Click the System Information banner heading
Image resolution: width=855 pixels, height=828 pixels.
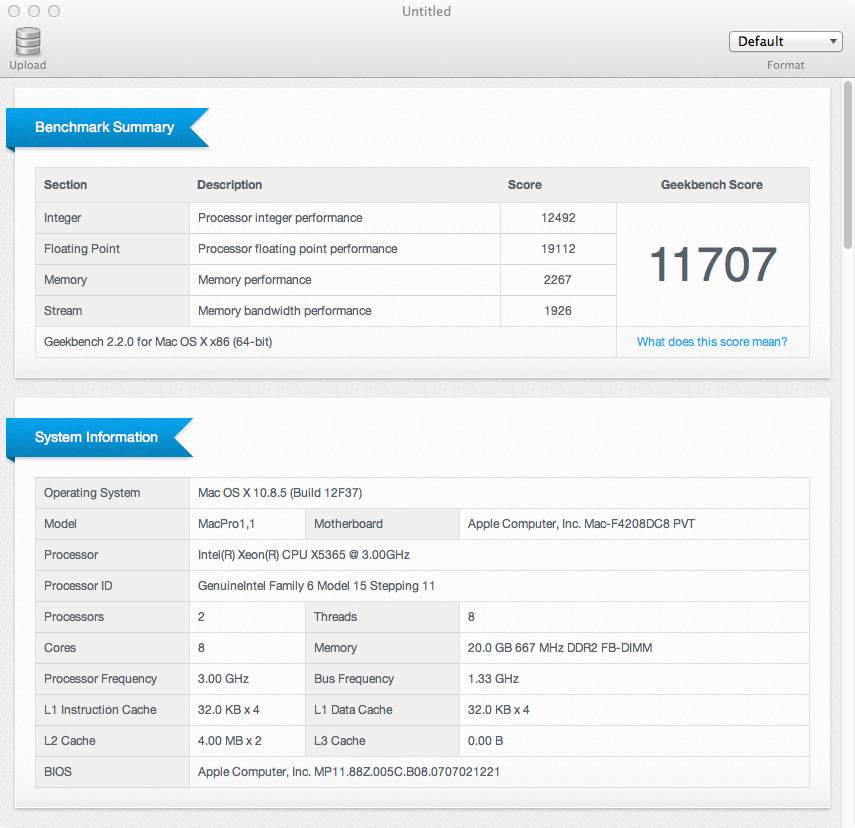[x=96, y=437]
